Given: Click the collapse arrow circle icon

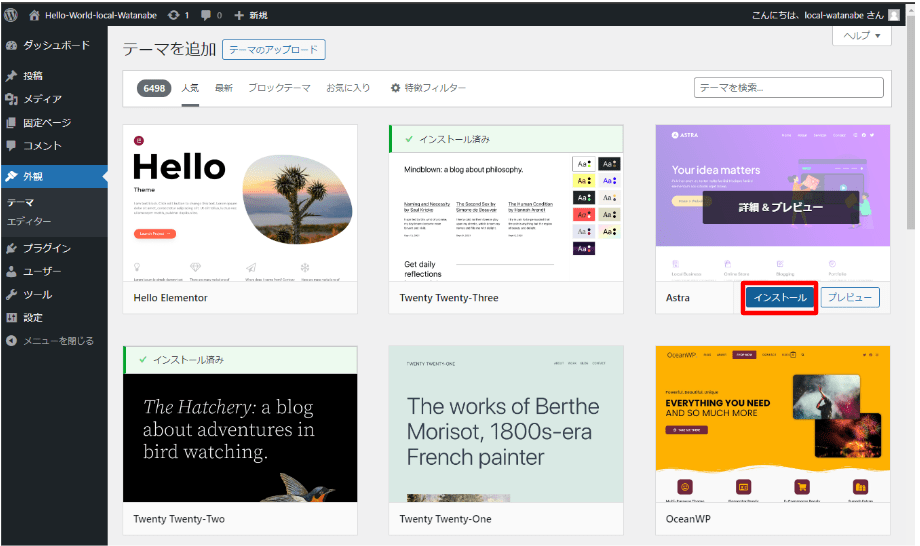Looking at the screenshot, I should tap(11, 341).
